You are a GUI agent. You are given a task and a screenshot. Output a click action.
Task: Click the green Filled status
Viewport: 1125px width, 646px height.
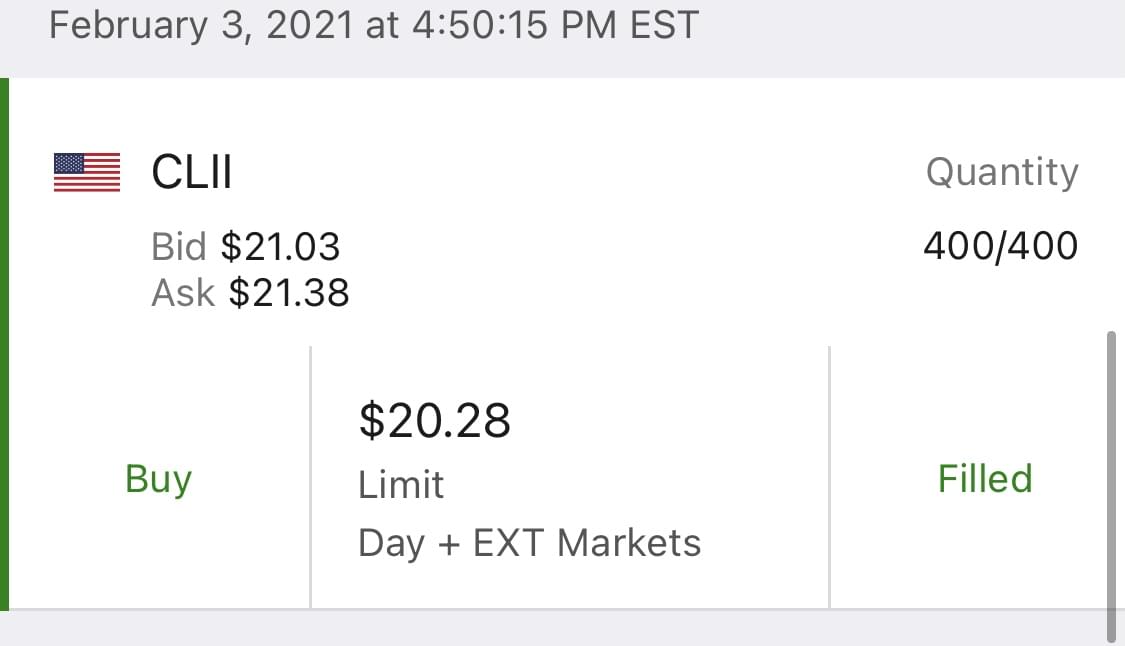[985, 479]
